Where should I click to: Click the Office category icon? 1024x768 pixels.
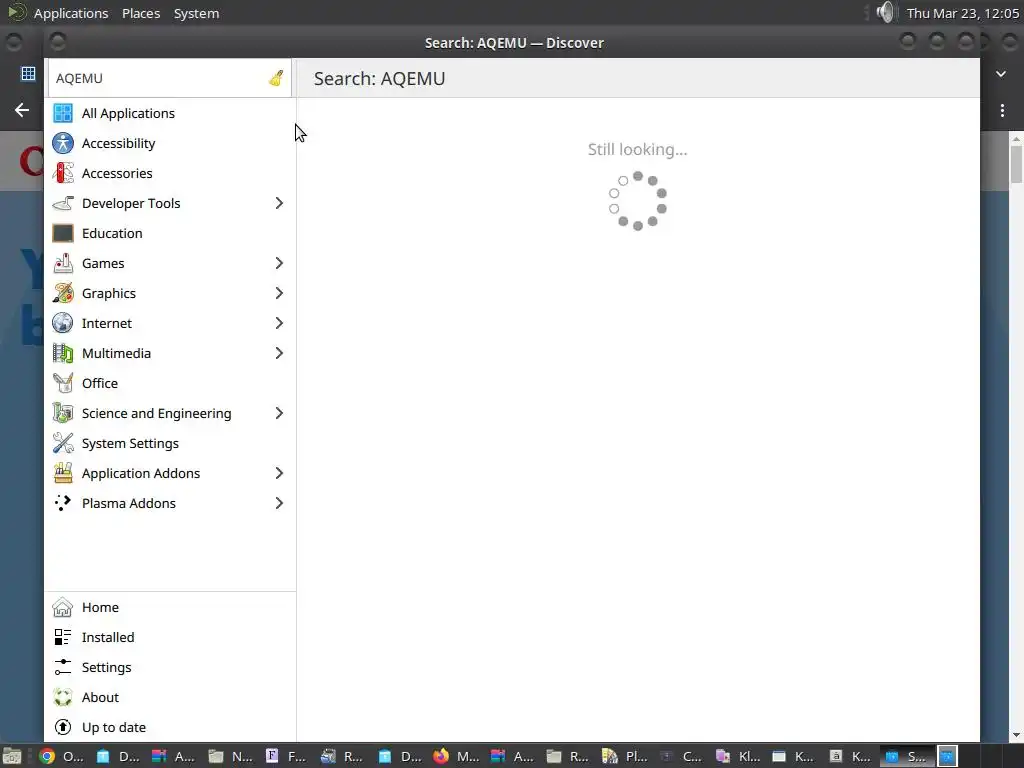point(63,383)
